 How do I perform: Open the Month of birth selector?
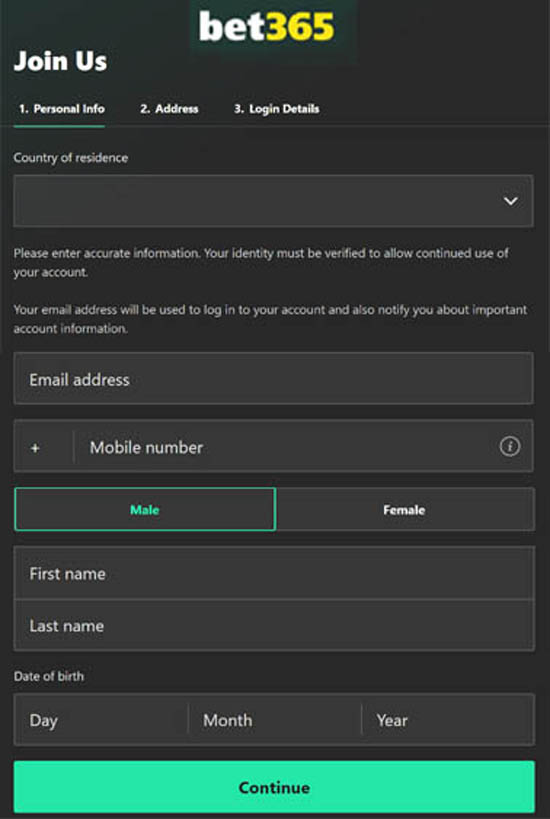[x=275, y=720]
